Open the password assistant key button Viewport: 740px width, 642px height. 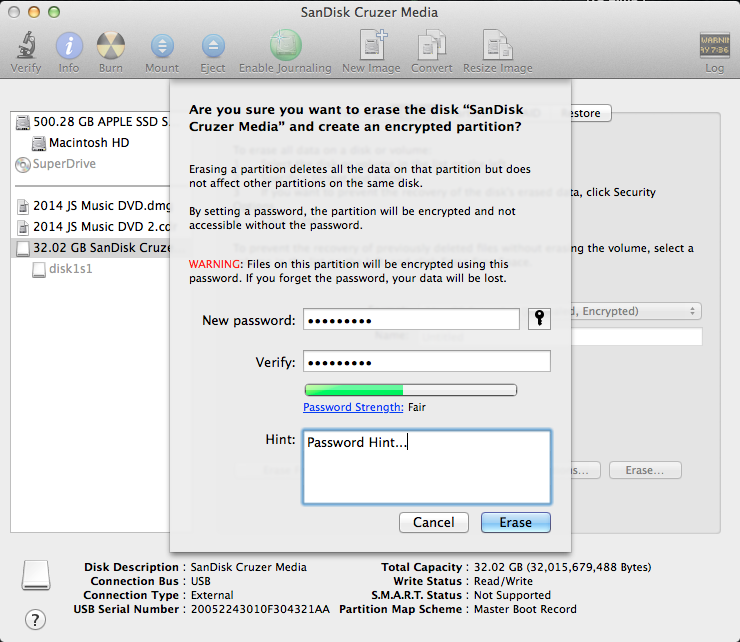[539, 319]
